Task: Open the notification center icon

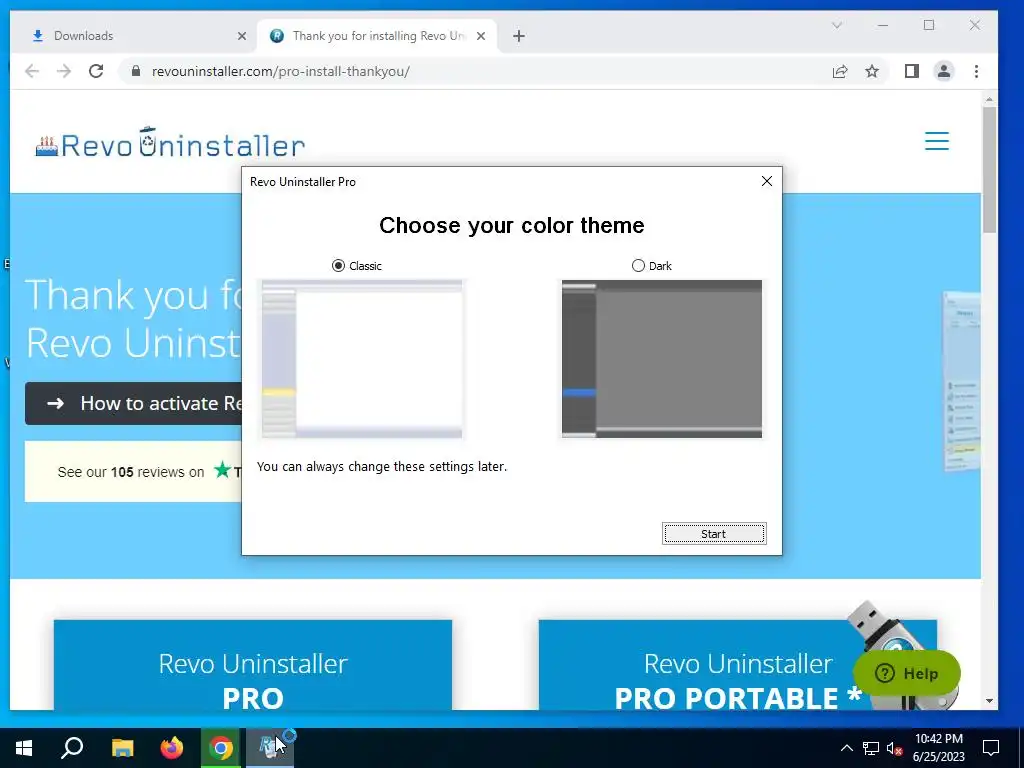Action: (x=991, y=748)
